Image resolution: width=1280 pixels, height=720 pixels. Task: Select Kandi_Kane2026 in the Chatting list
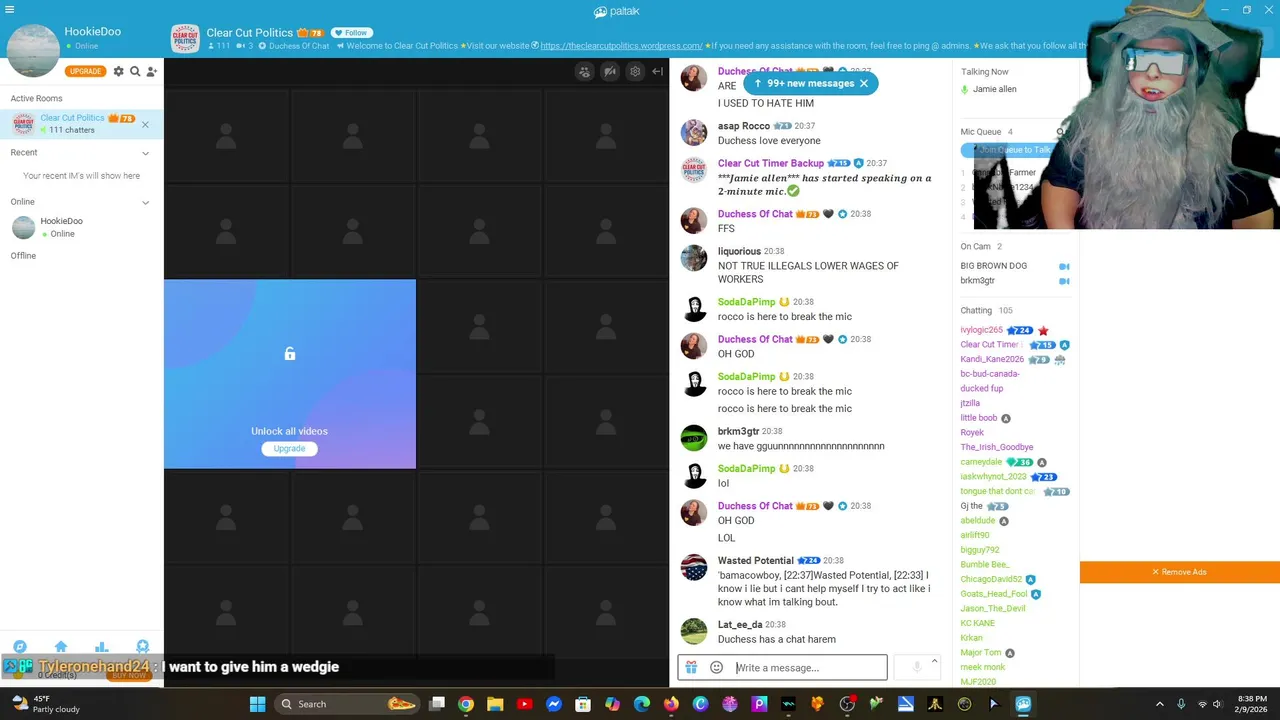click(992, 359)
